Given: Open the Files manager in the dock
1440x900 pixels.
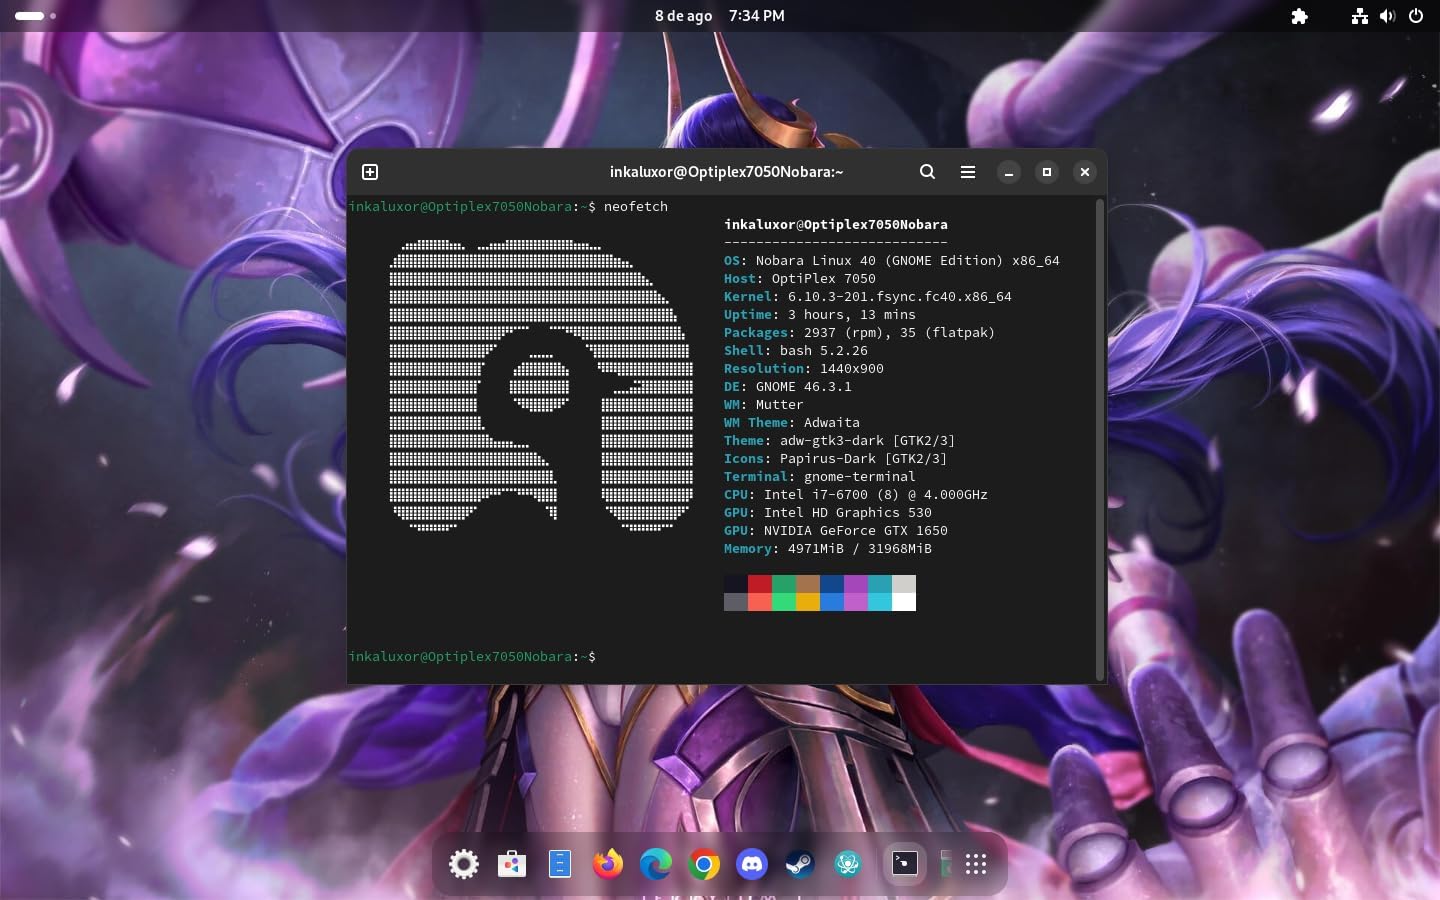Looking at the screenshot, I should pos(560,864).
